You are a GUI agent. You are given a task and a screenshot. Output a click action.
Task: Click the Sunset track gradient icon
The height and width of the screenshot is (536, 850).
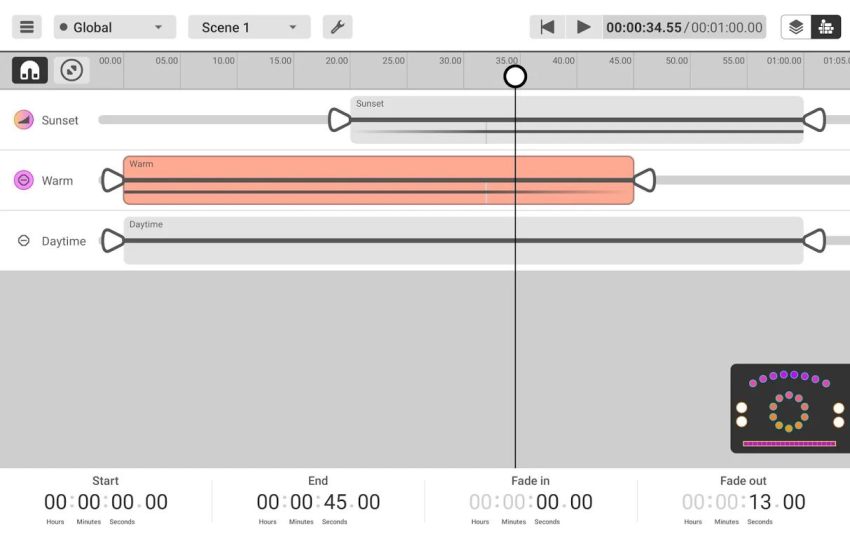pos(24,120)
